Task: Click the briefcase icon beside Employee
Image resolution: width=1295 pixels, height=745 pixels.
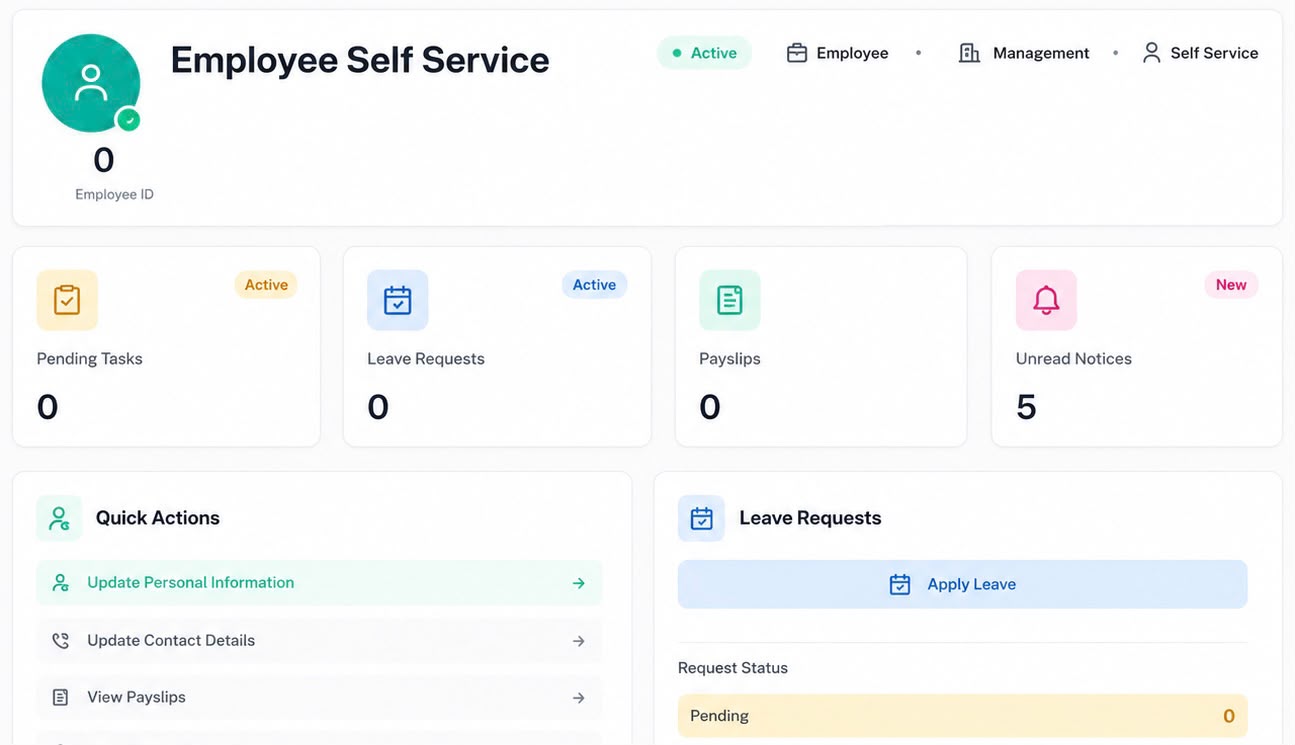Action: [797, 53]
